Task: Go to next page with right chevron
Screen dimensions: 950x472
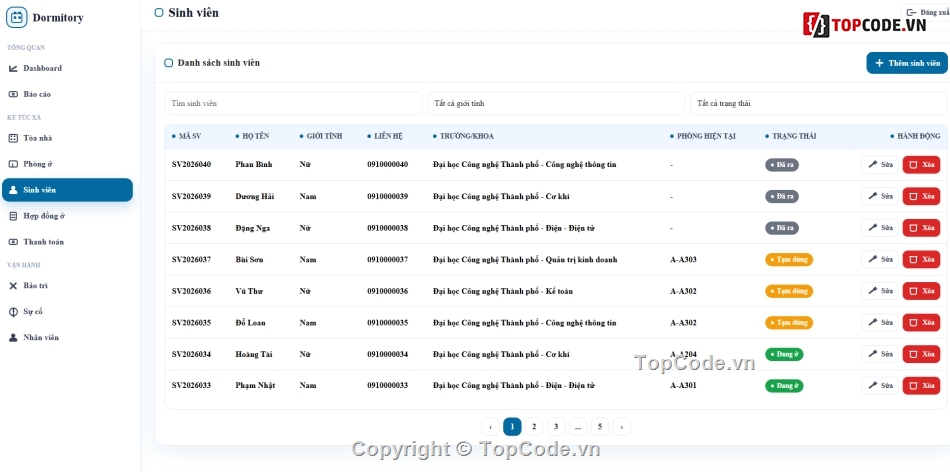Action: point(621,427)
